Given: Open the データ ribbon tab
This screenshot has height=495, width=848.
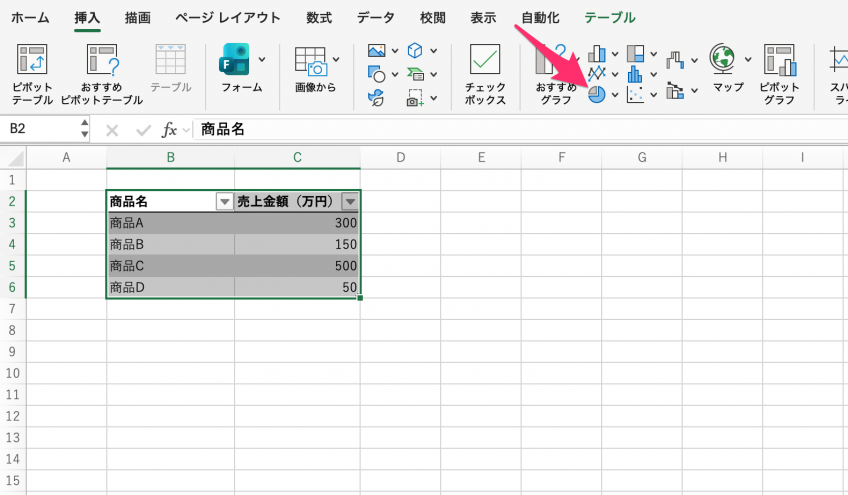Looking at the screenshot, I should tap(375, 17).
